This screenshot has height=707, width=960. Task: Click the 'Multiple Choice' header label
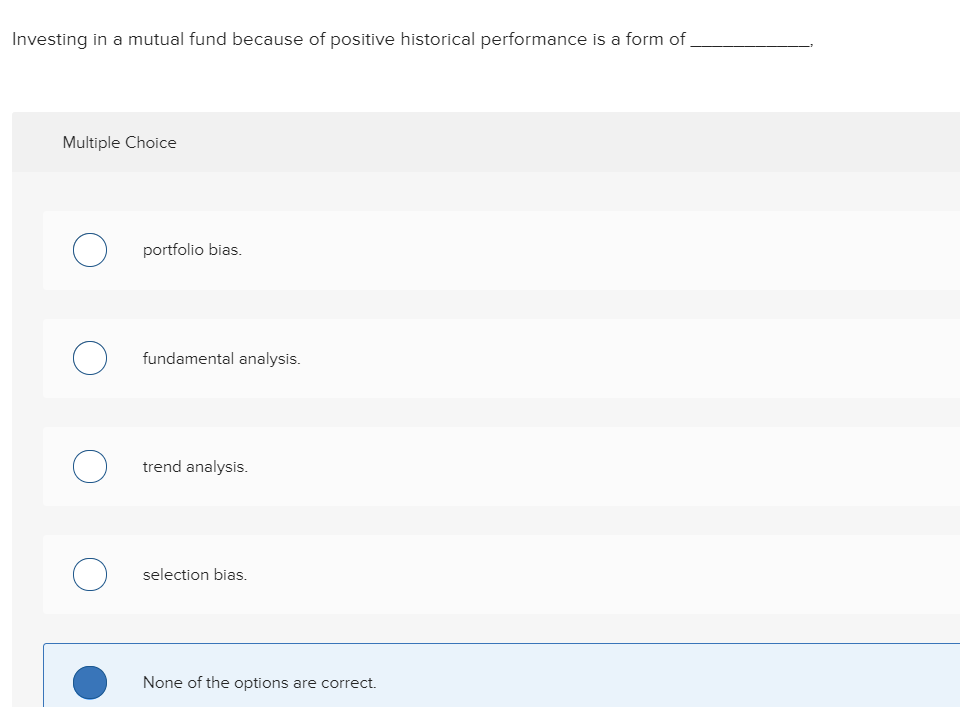119,143
